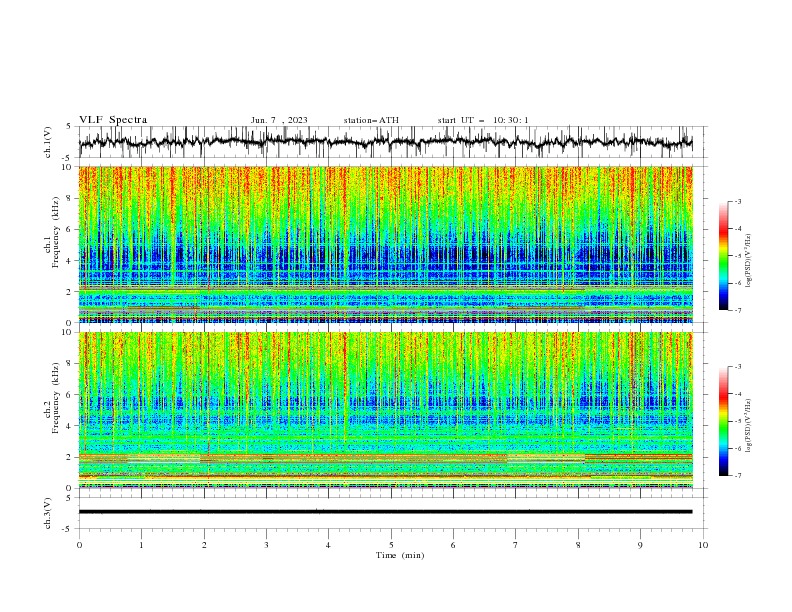Click the 'ch.3(V)' axis label
Viewport: 792px width, 612px height.
point(48,513)
